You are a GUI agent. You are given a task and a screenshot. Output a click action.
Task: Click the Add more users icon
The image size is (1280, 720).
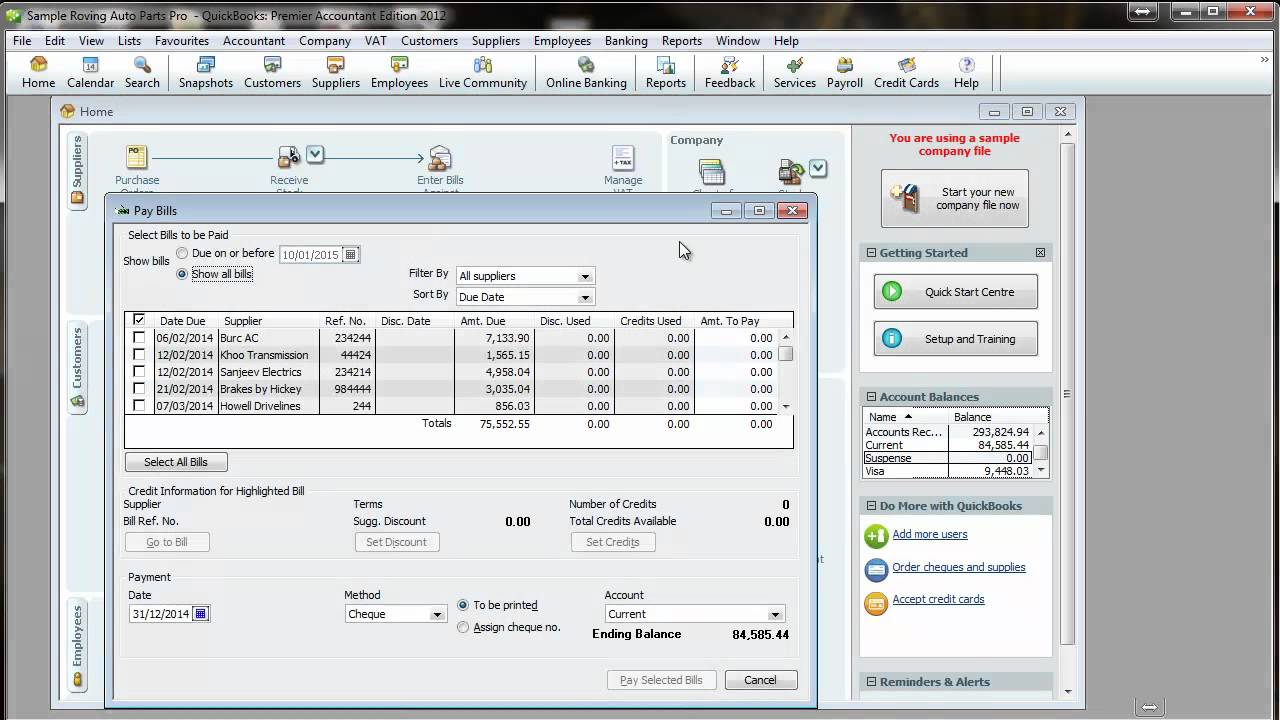(876, 536)
